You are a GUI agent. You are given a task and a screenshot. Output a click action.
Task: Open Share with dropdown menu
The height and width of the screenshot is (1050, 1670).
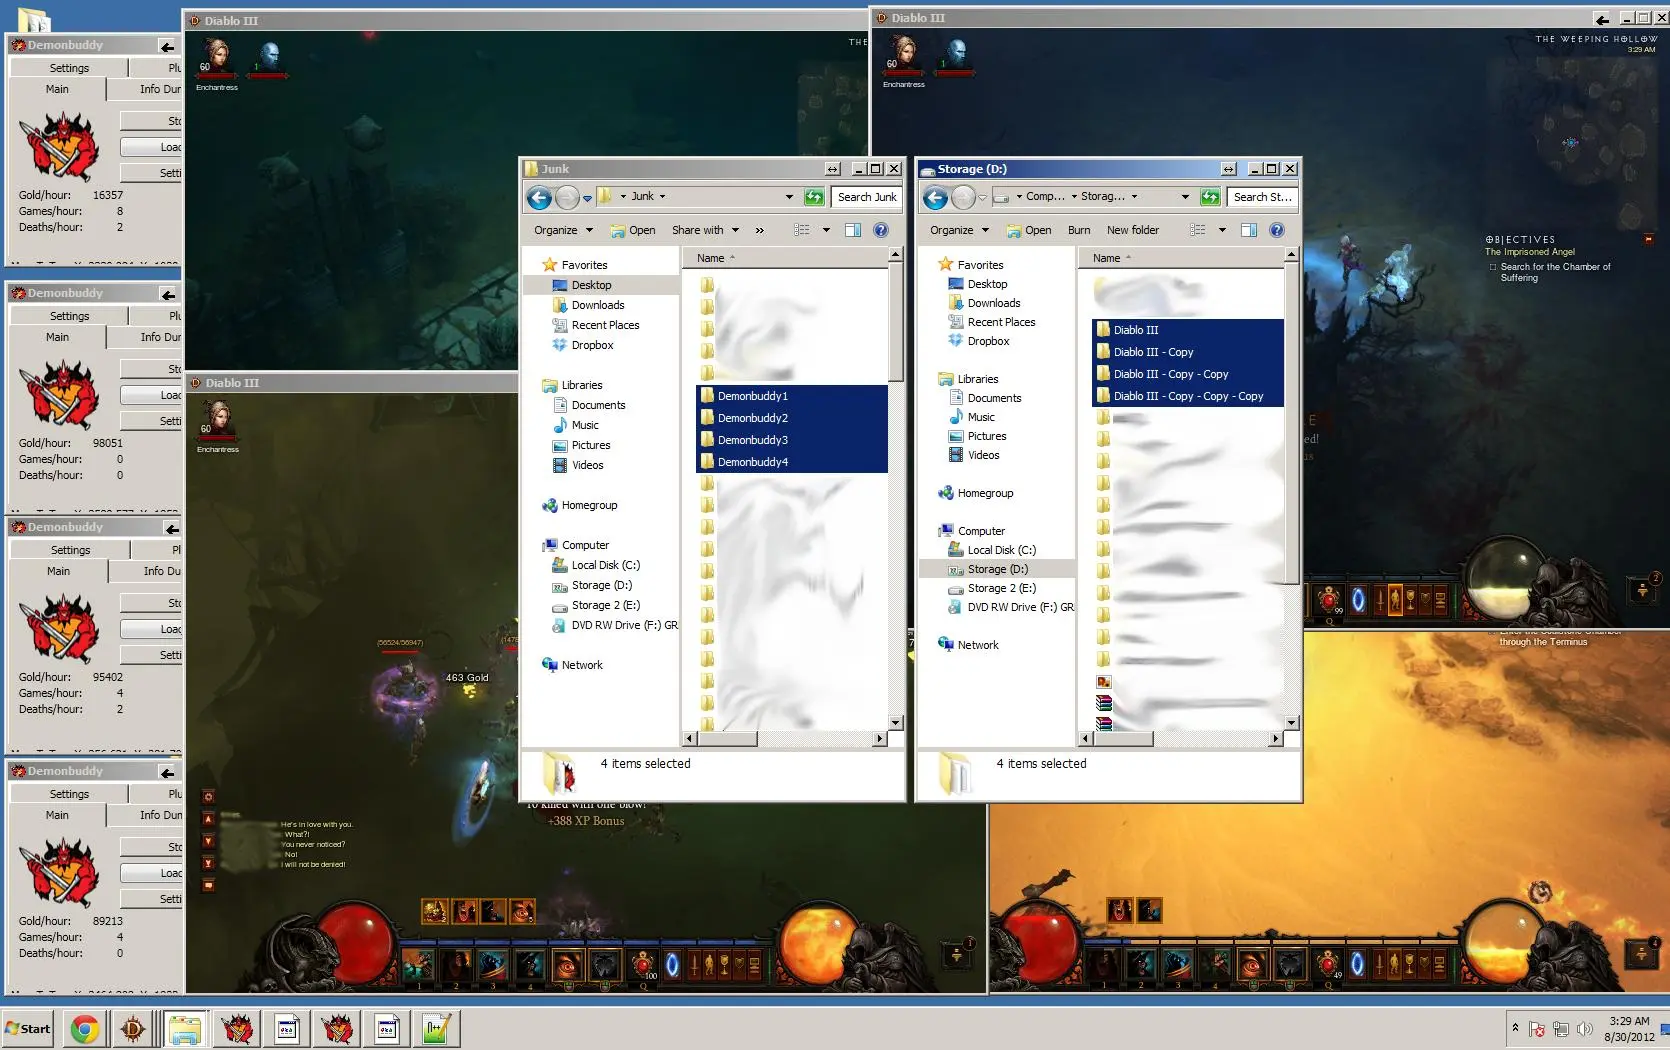click(705, 230)
